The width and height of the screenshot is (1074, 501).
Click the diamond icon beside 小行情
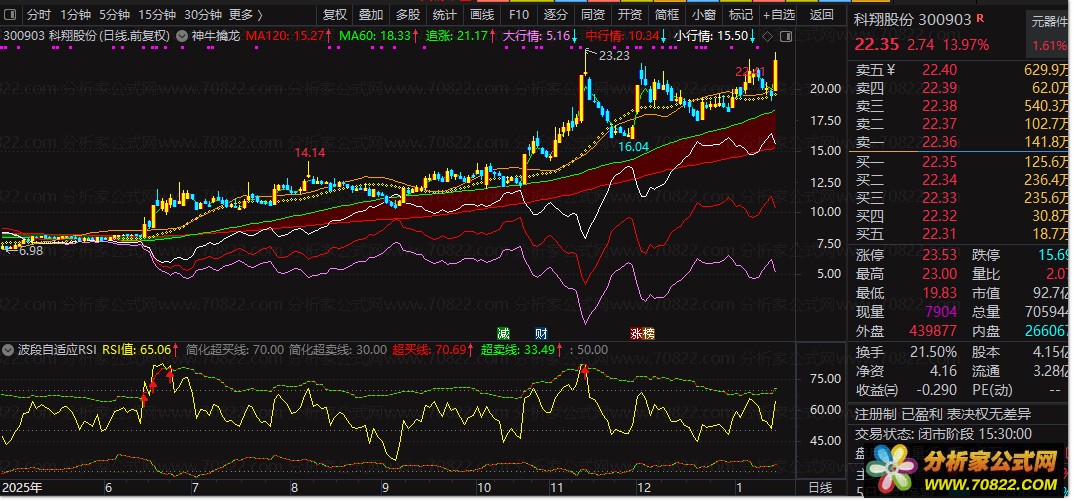click(767, 36)
